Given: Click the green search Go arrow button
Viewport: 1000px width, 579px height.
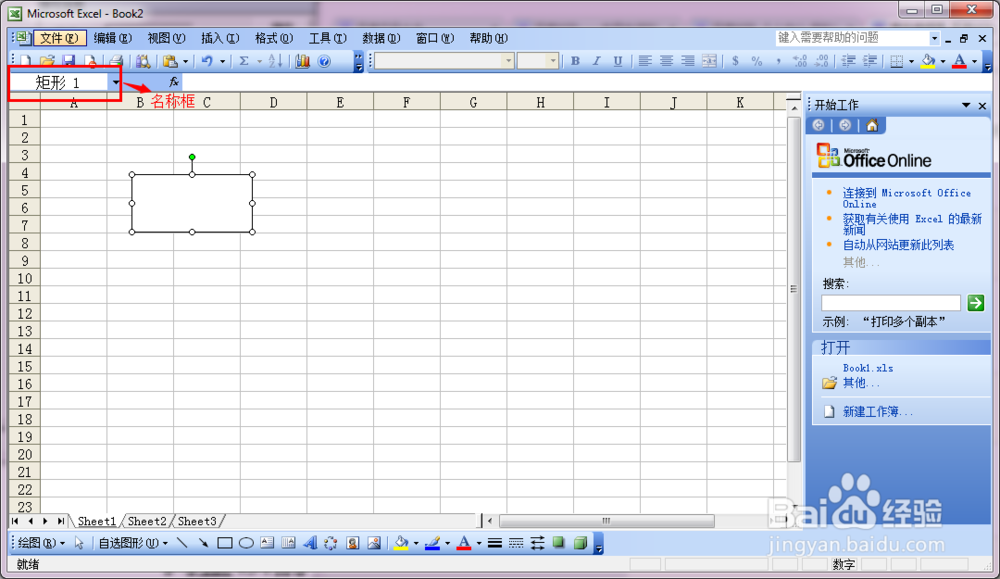Looking at the screenshot, I should point(976,303).
